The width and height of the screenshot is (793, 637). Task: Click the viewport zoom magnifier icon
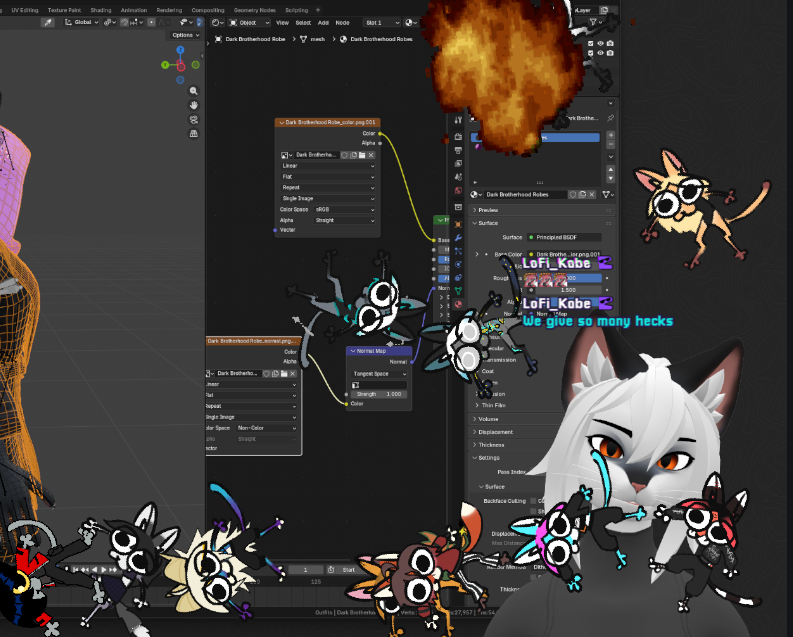194,91
